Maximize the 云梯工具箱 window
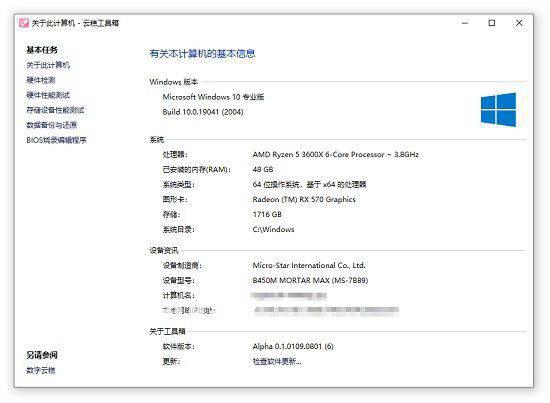550x403 pixels. 492,23
